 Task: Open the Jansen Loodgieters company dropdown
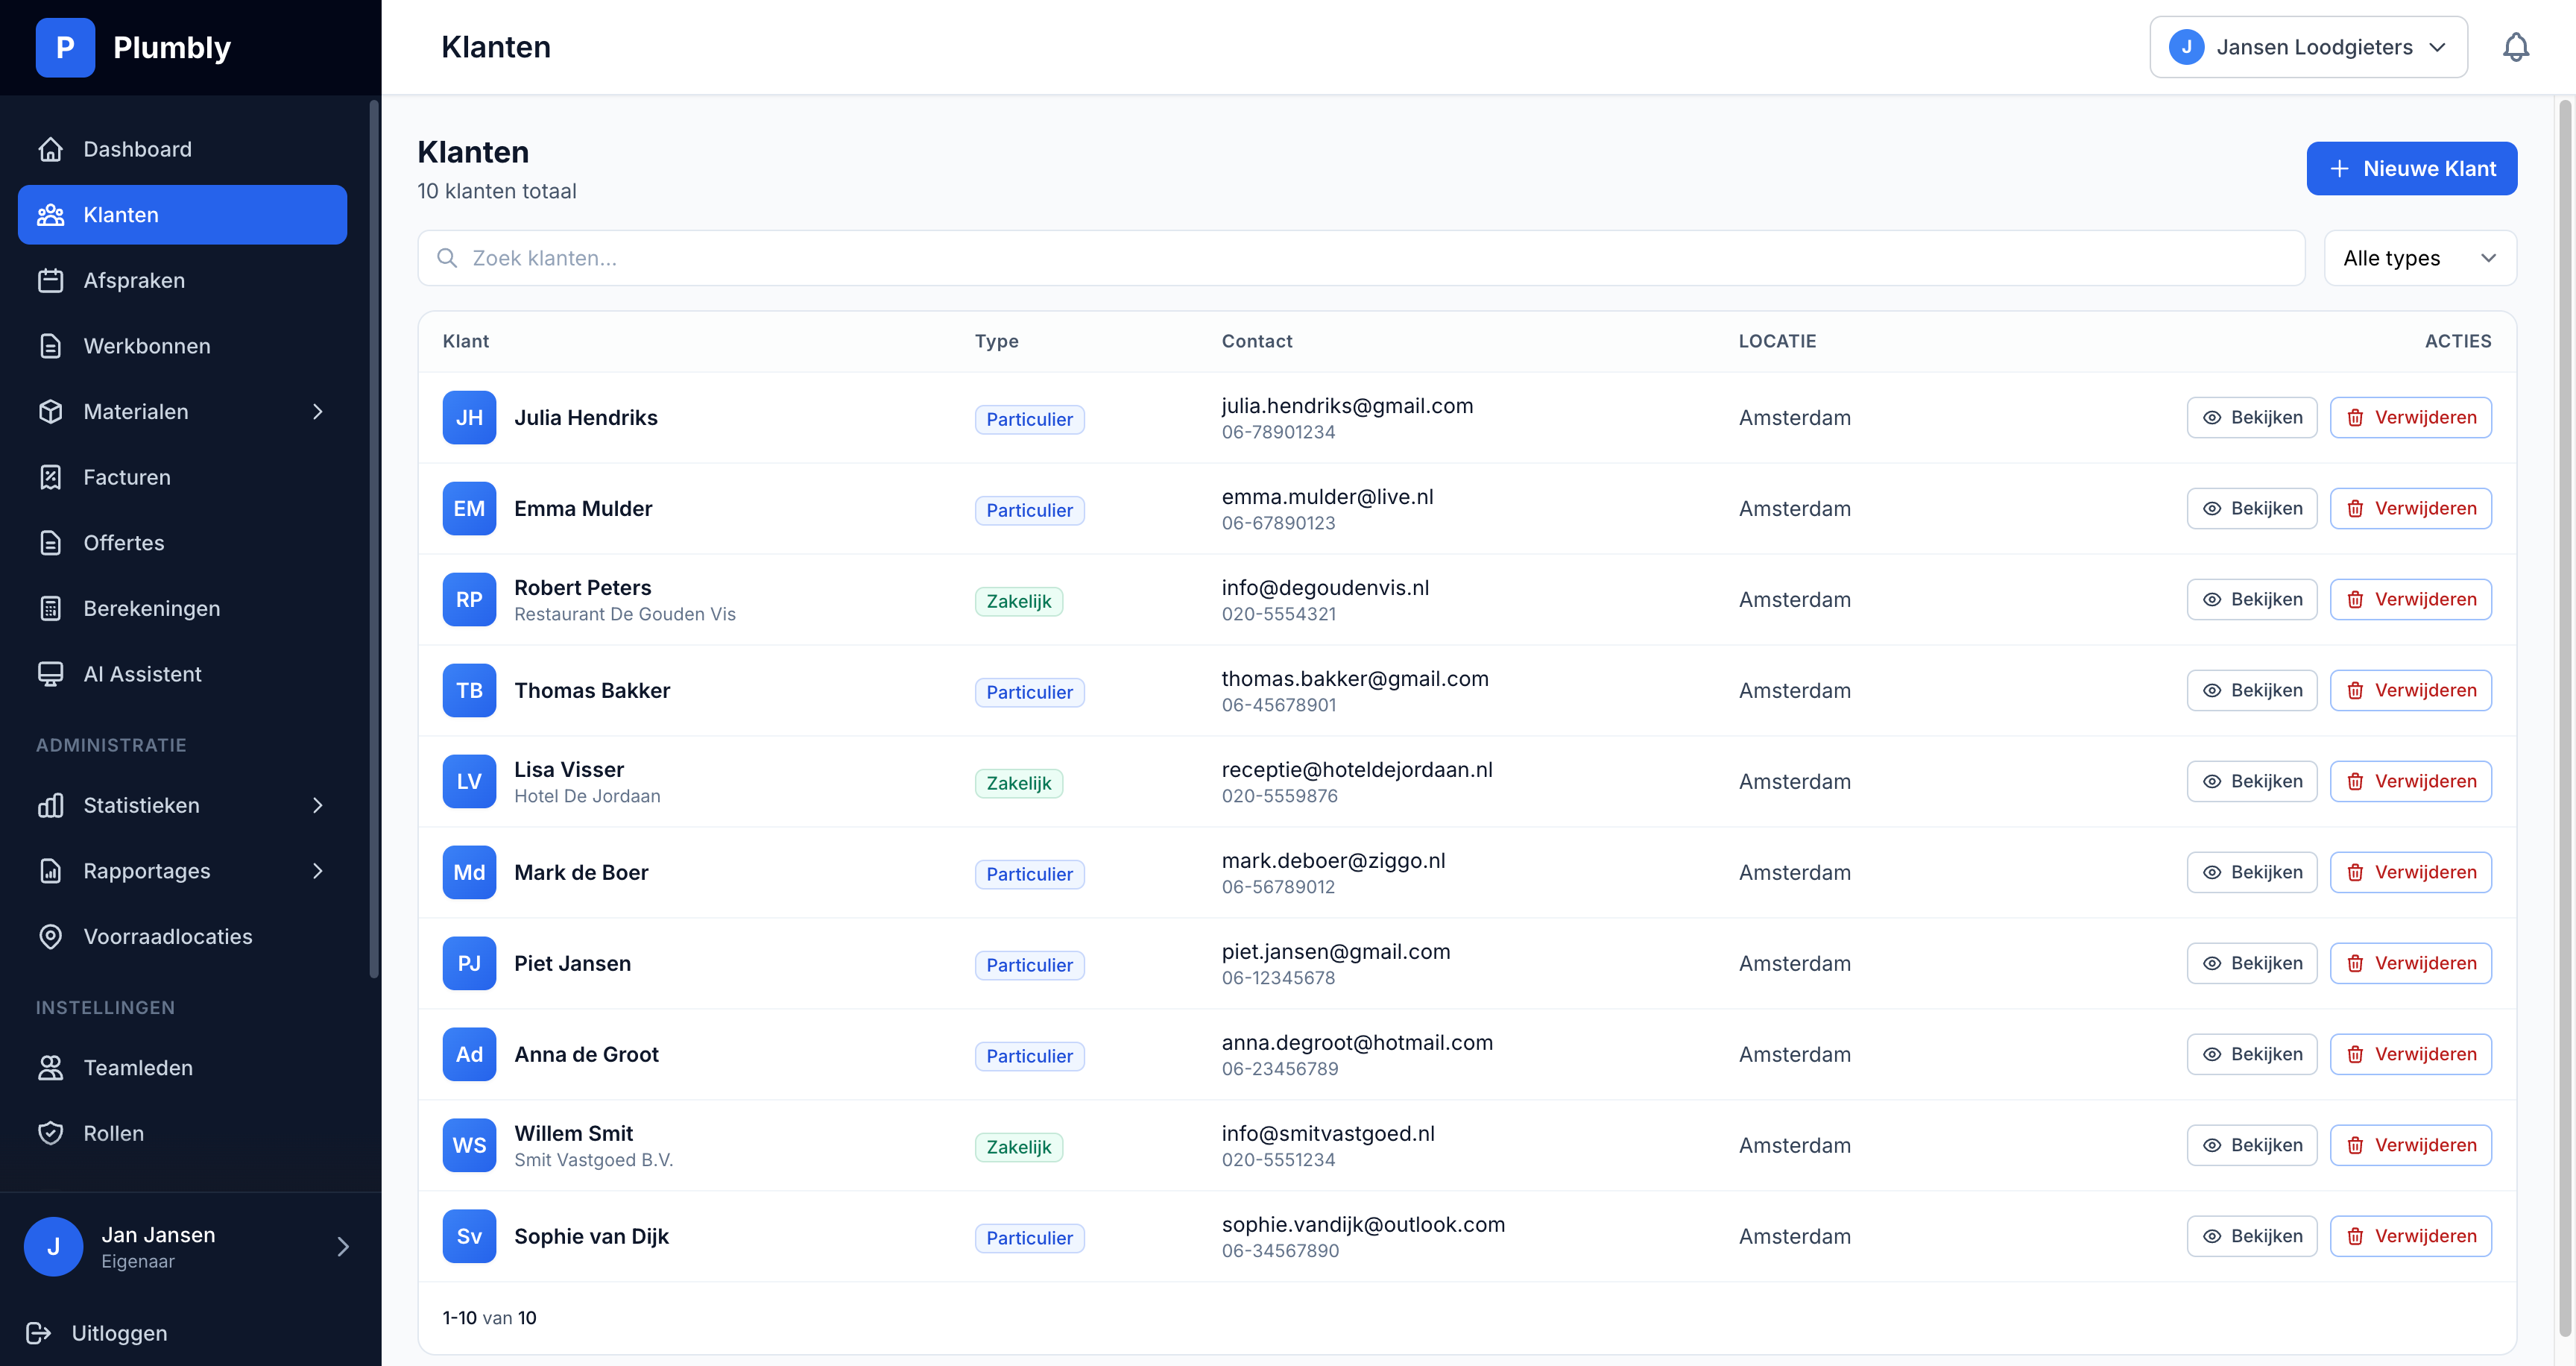(x=2308, y=47)
